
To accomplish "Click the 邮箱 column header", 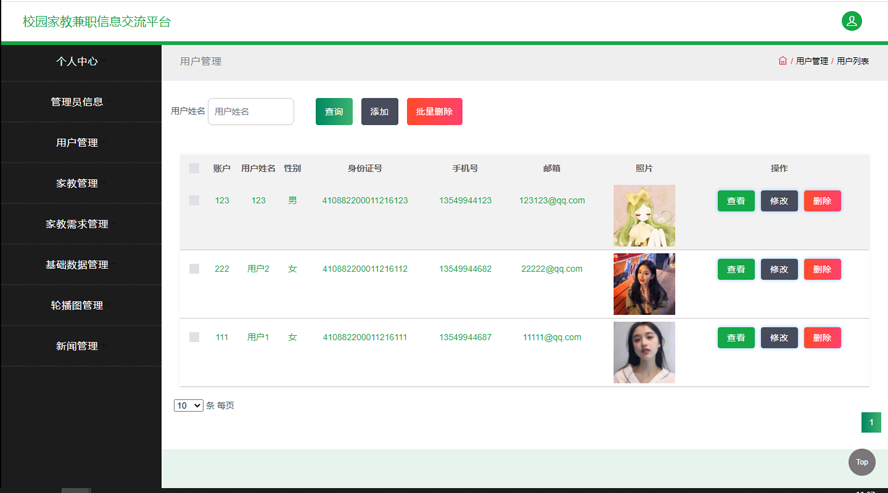I will coord(552,168).
